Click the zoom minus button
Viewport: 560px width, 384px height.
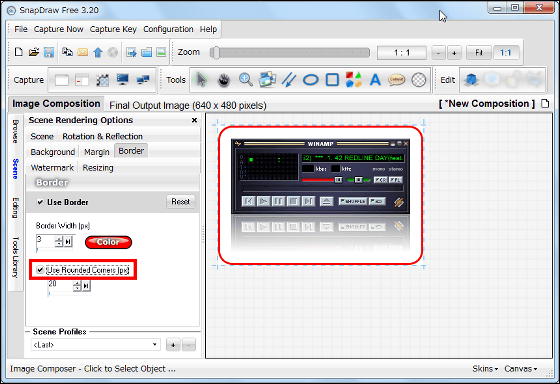438,53
